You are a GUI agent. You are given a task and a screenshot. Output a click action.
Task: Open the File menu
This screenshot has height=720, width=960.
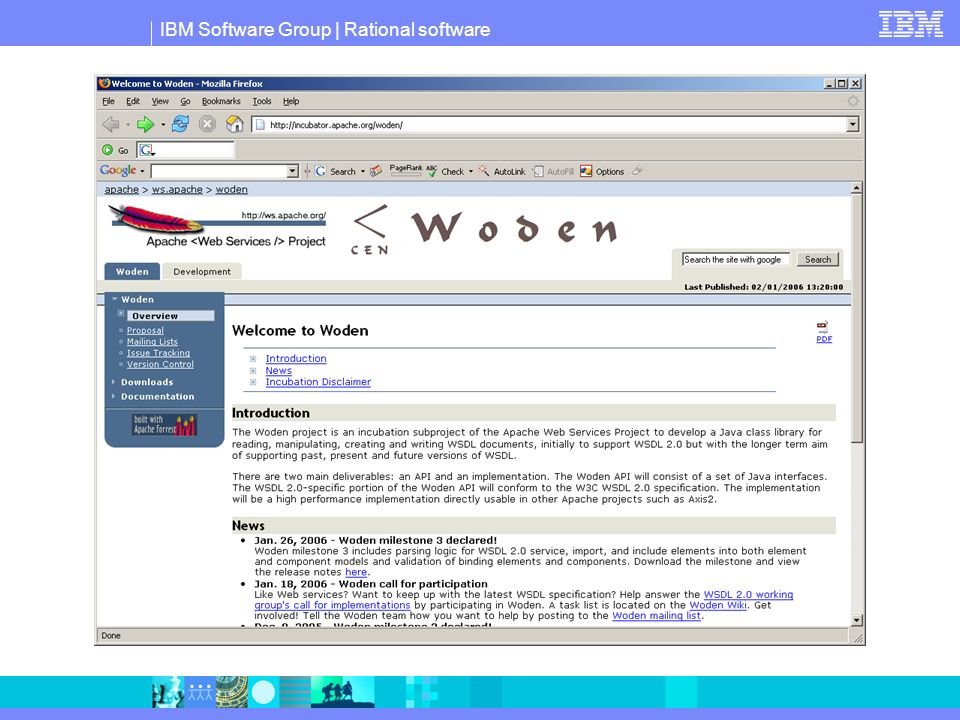point(108,101)
